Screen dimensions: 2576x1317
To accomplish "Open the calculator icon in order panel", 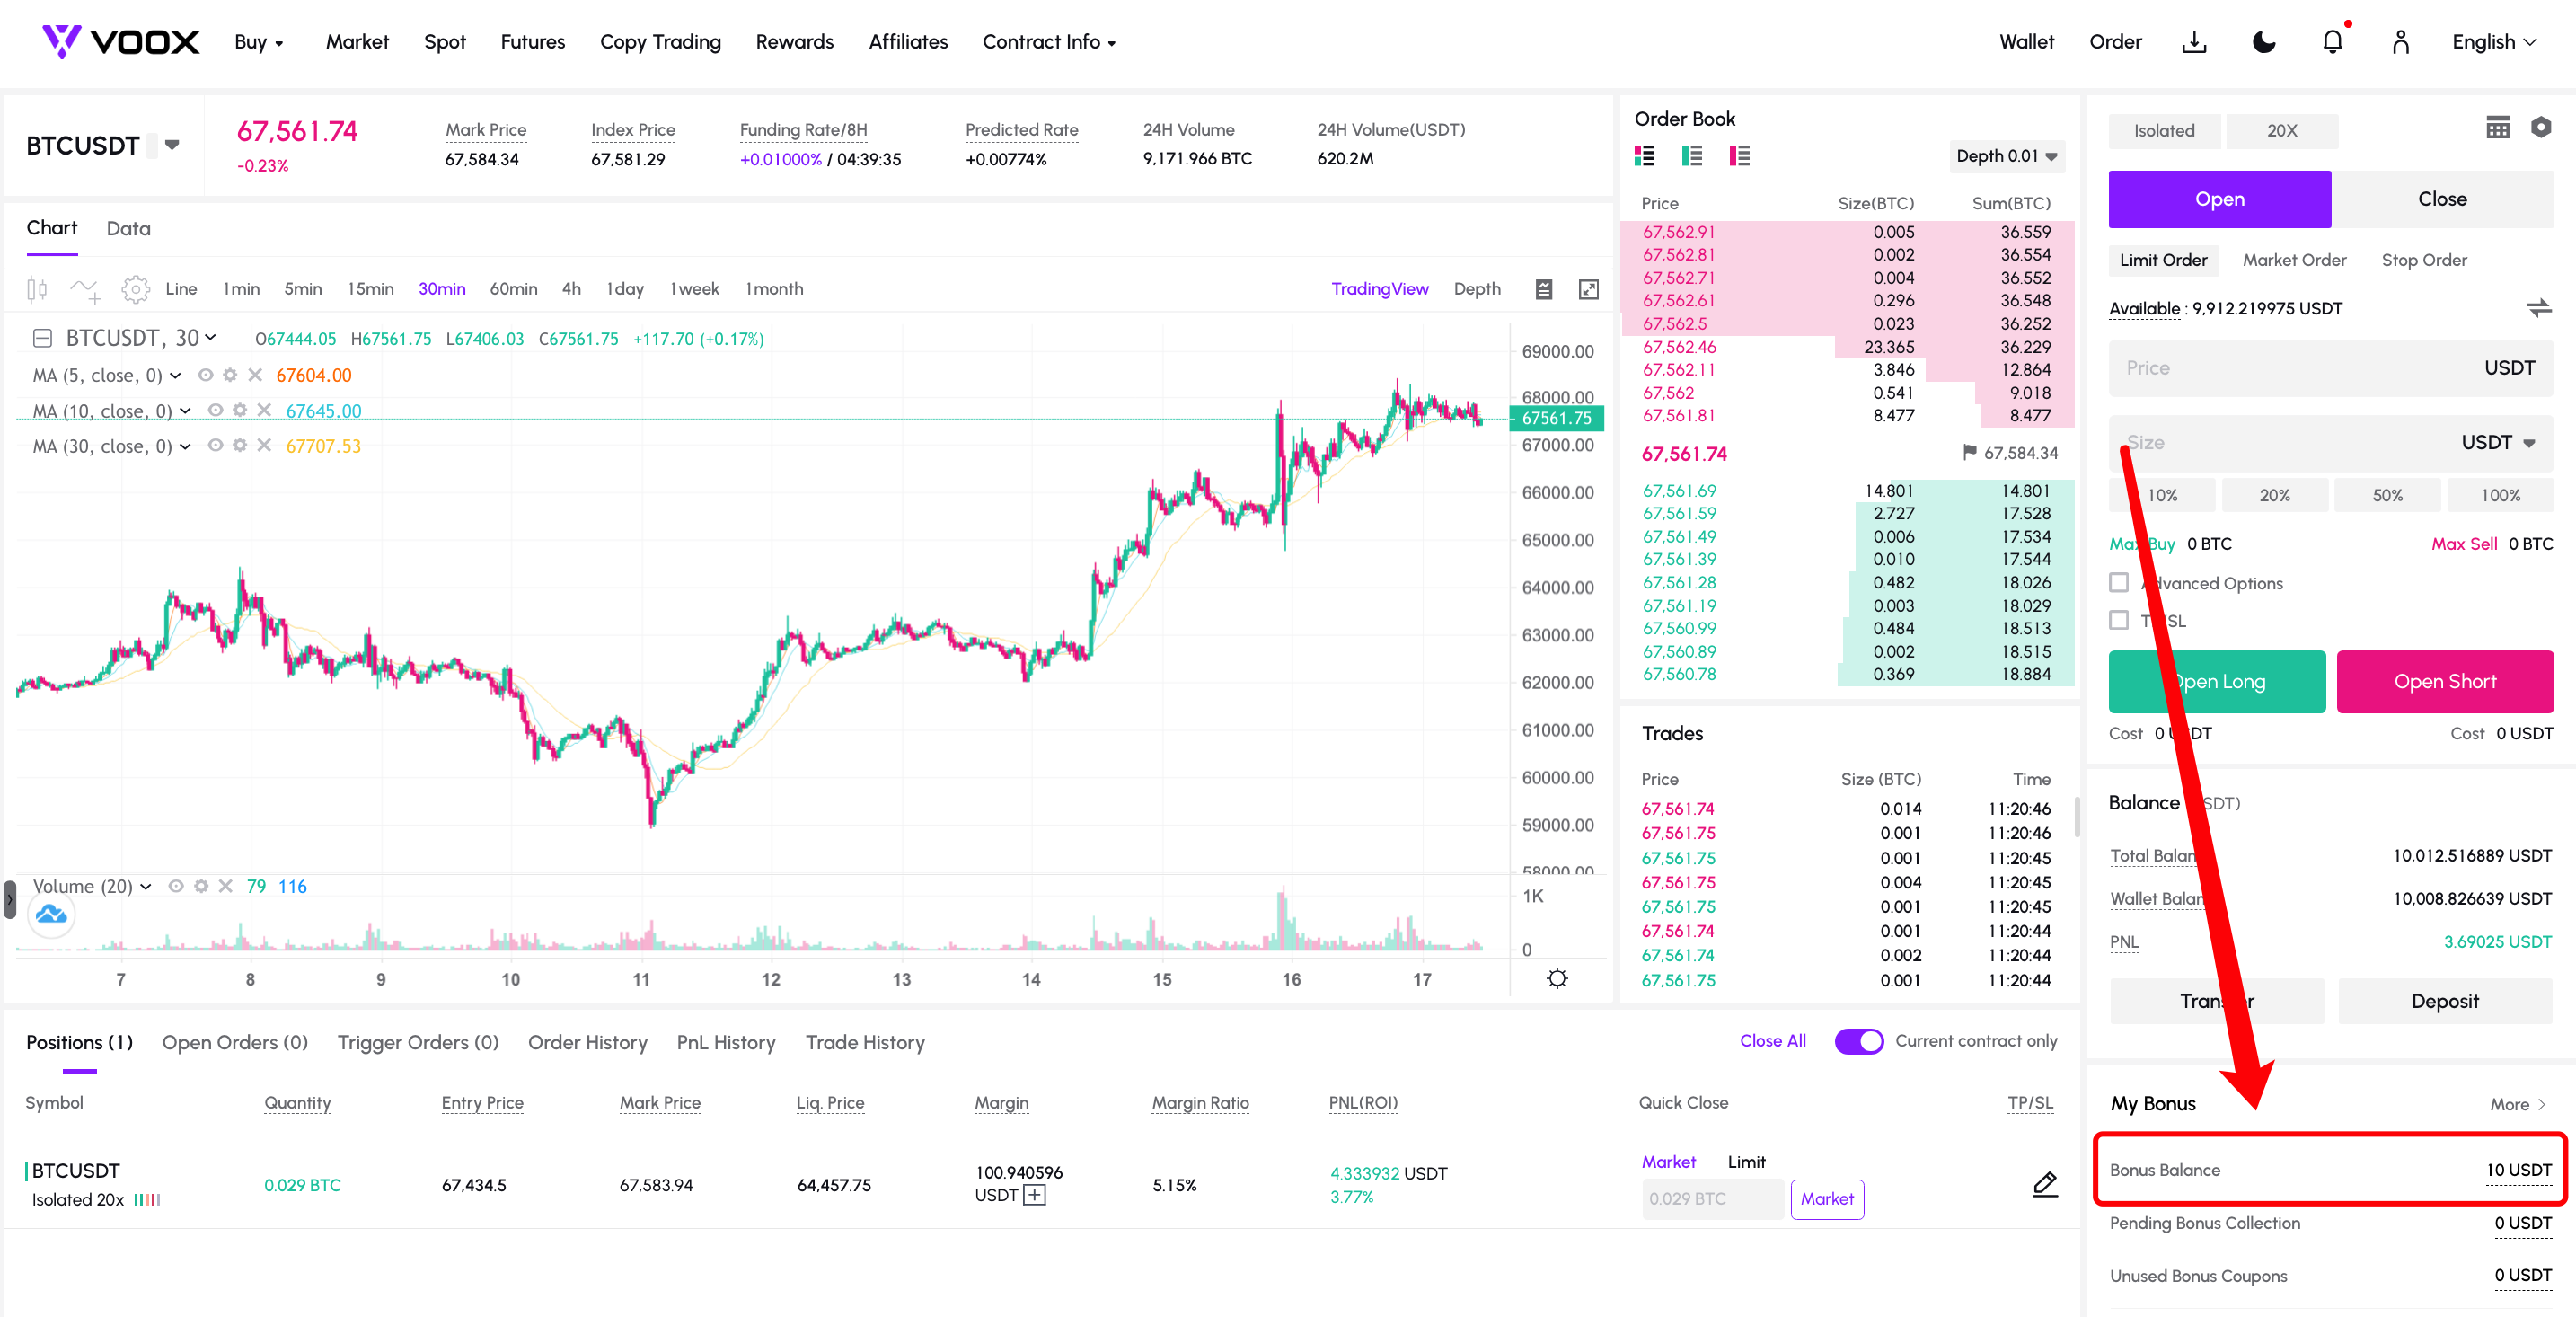I will click(x=2498, y=128).
